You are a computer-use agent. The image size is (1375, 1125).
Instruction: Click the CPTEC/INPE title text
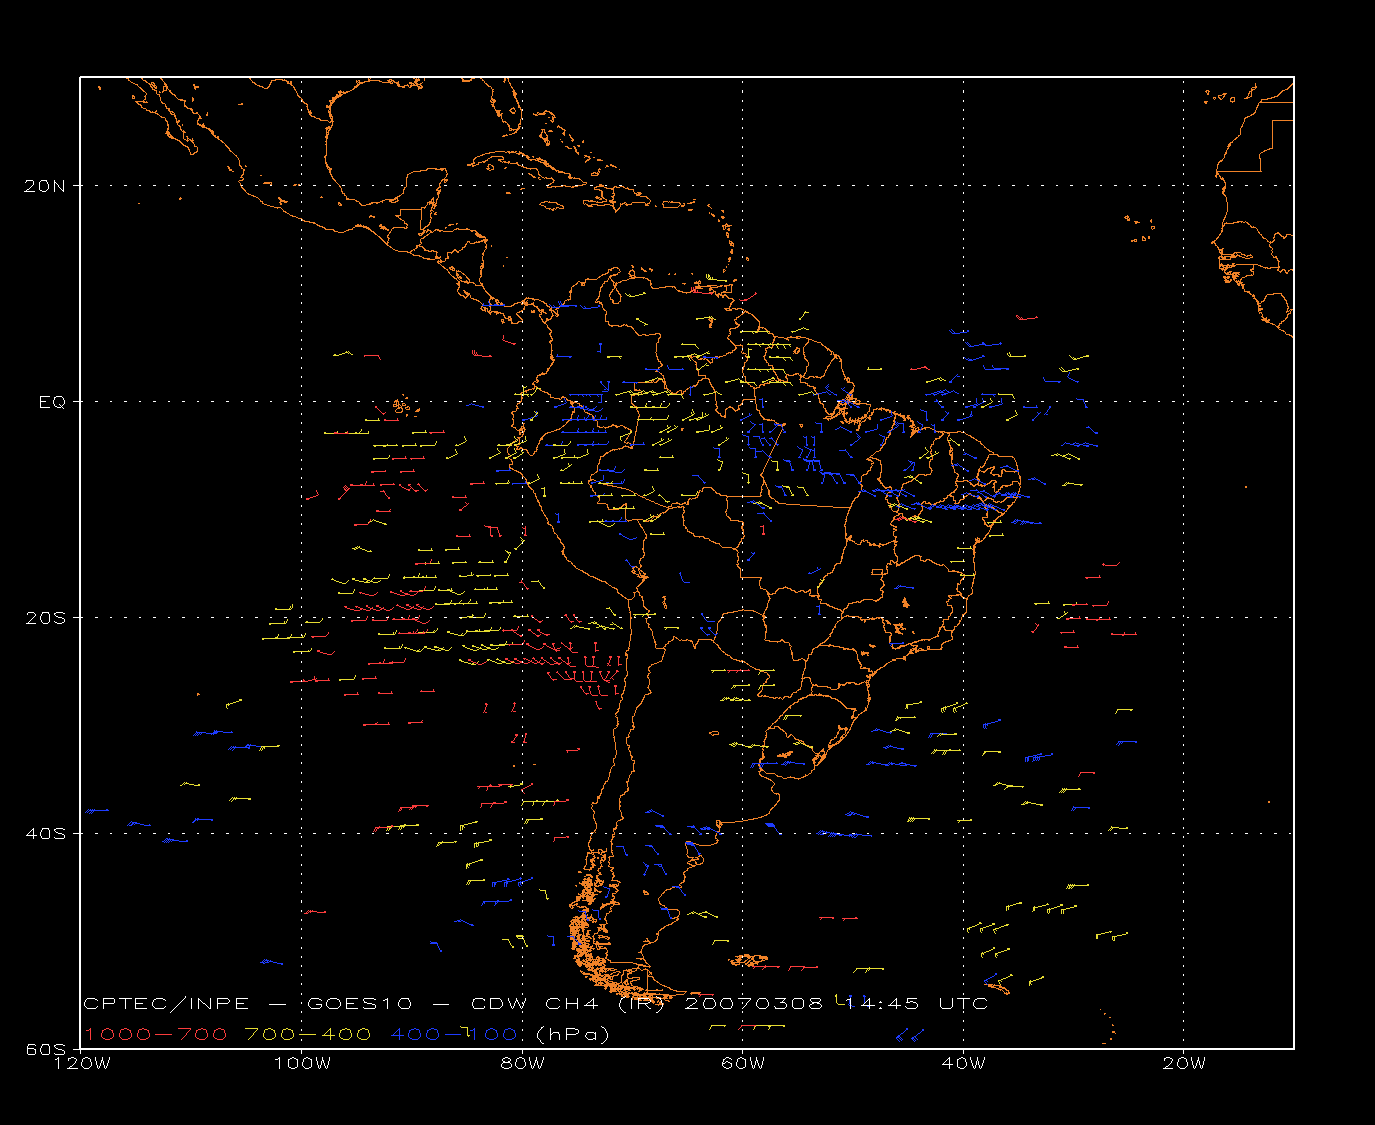[x=166, y=1004]
